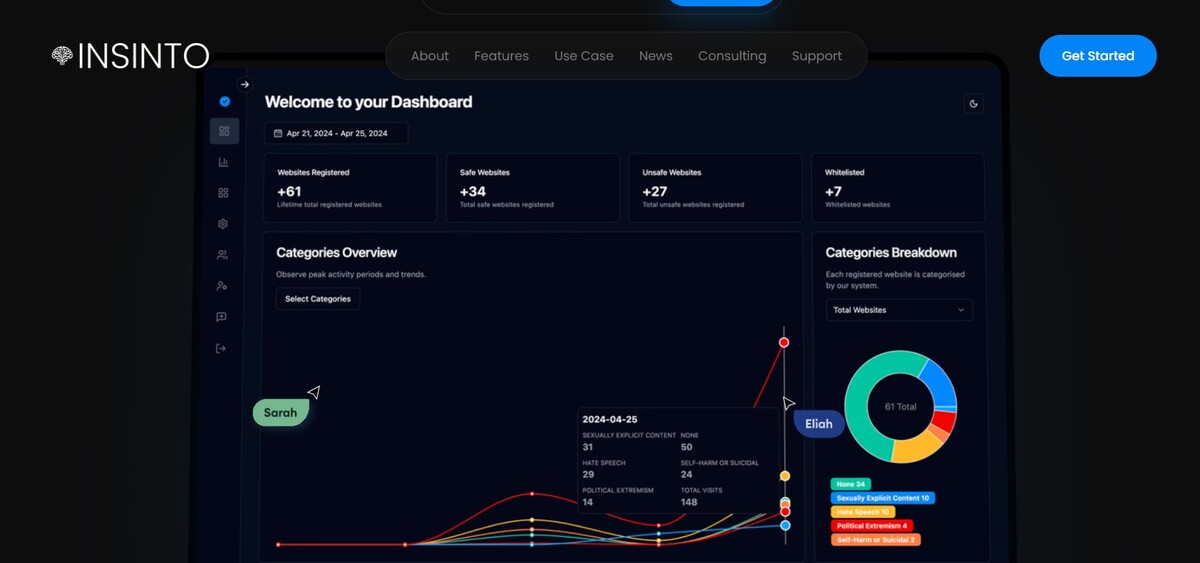Click the users group icon in sidebar
This screenshot has width=1200, height=563.
(223, 255)
